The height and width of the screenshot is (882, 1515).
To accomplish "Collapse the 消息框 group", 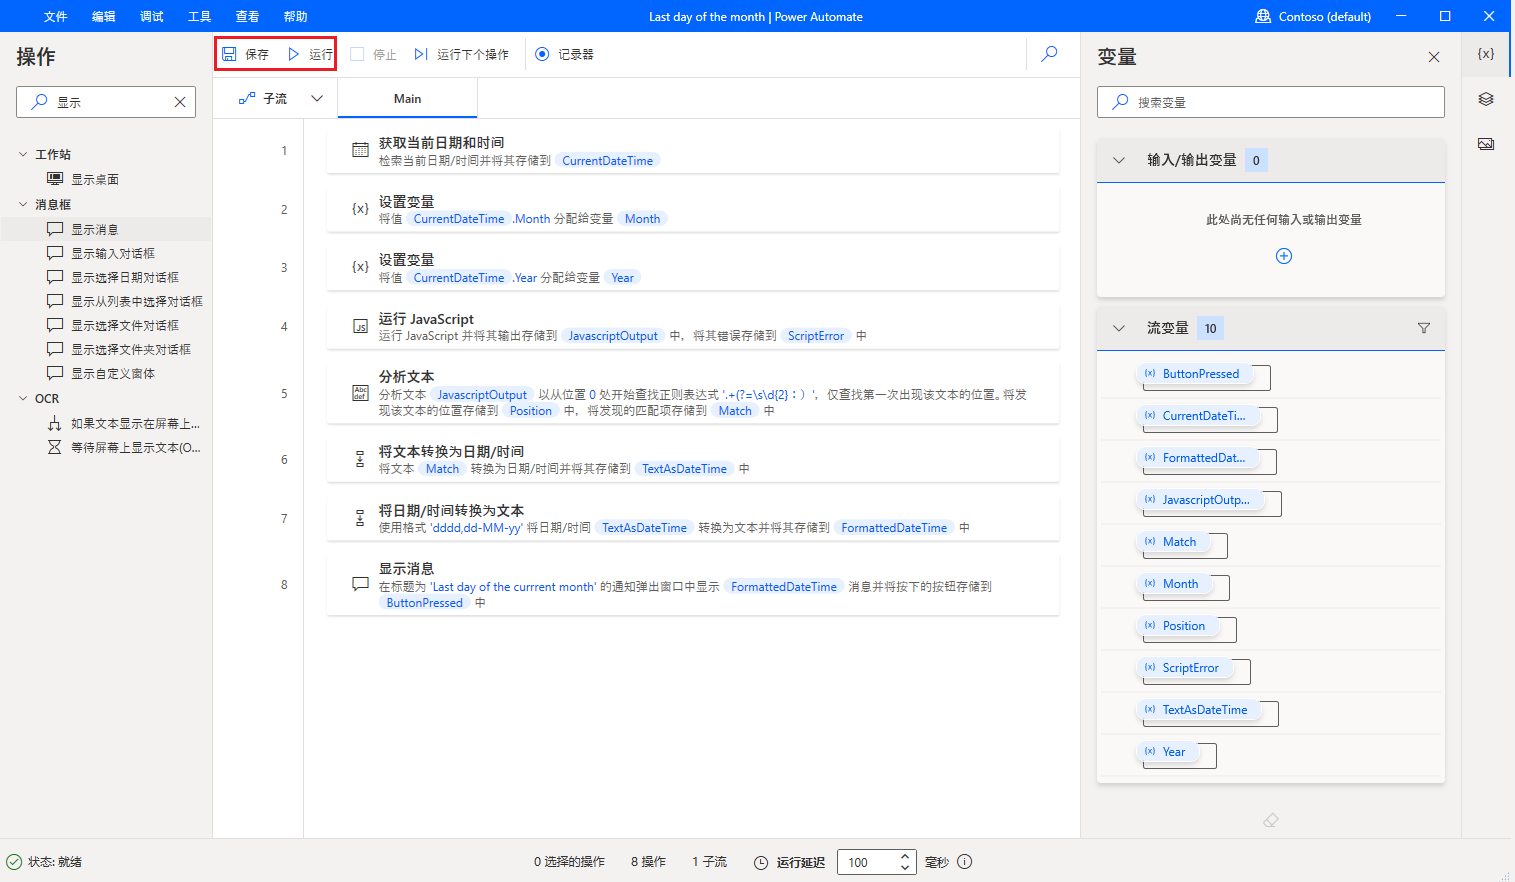I will (x=23, y=204).
